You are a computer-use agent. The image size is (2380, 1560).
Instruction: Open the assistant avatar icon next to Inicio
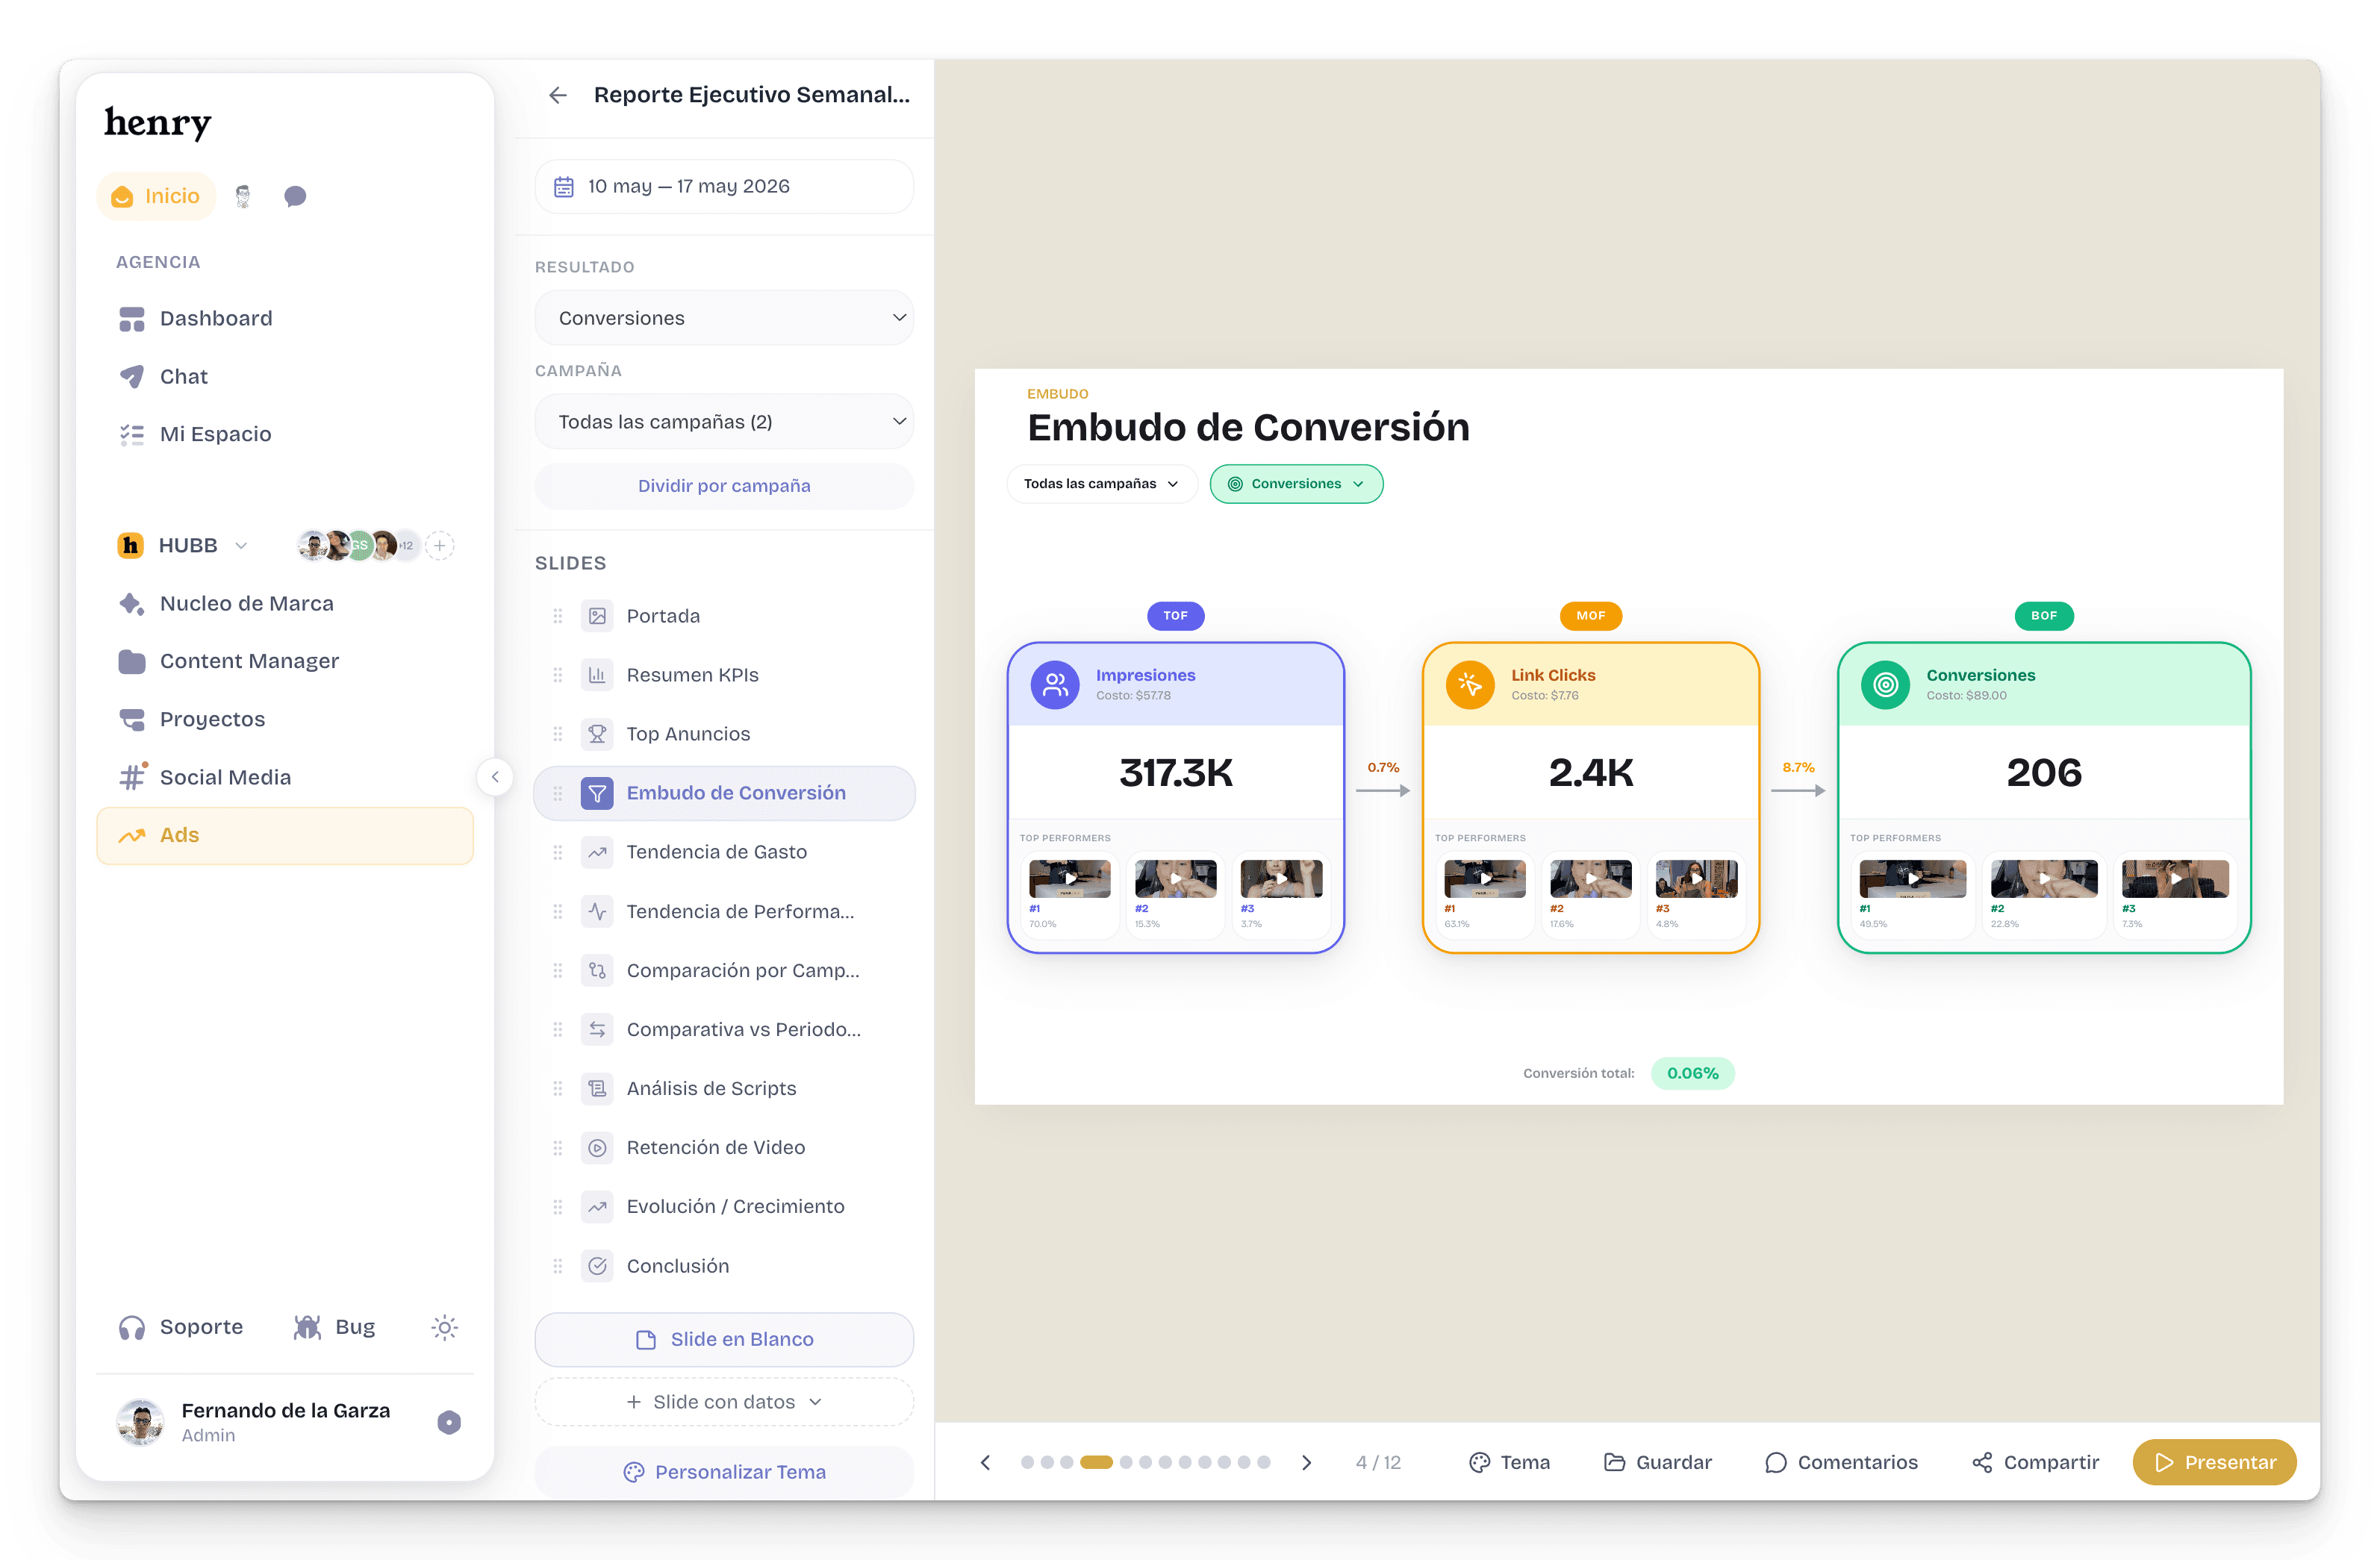[x=243, y=196]
